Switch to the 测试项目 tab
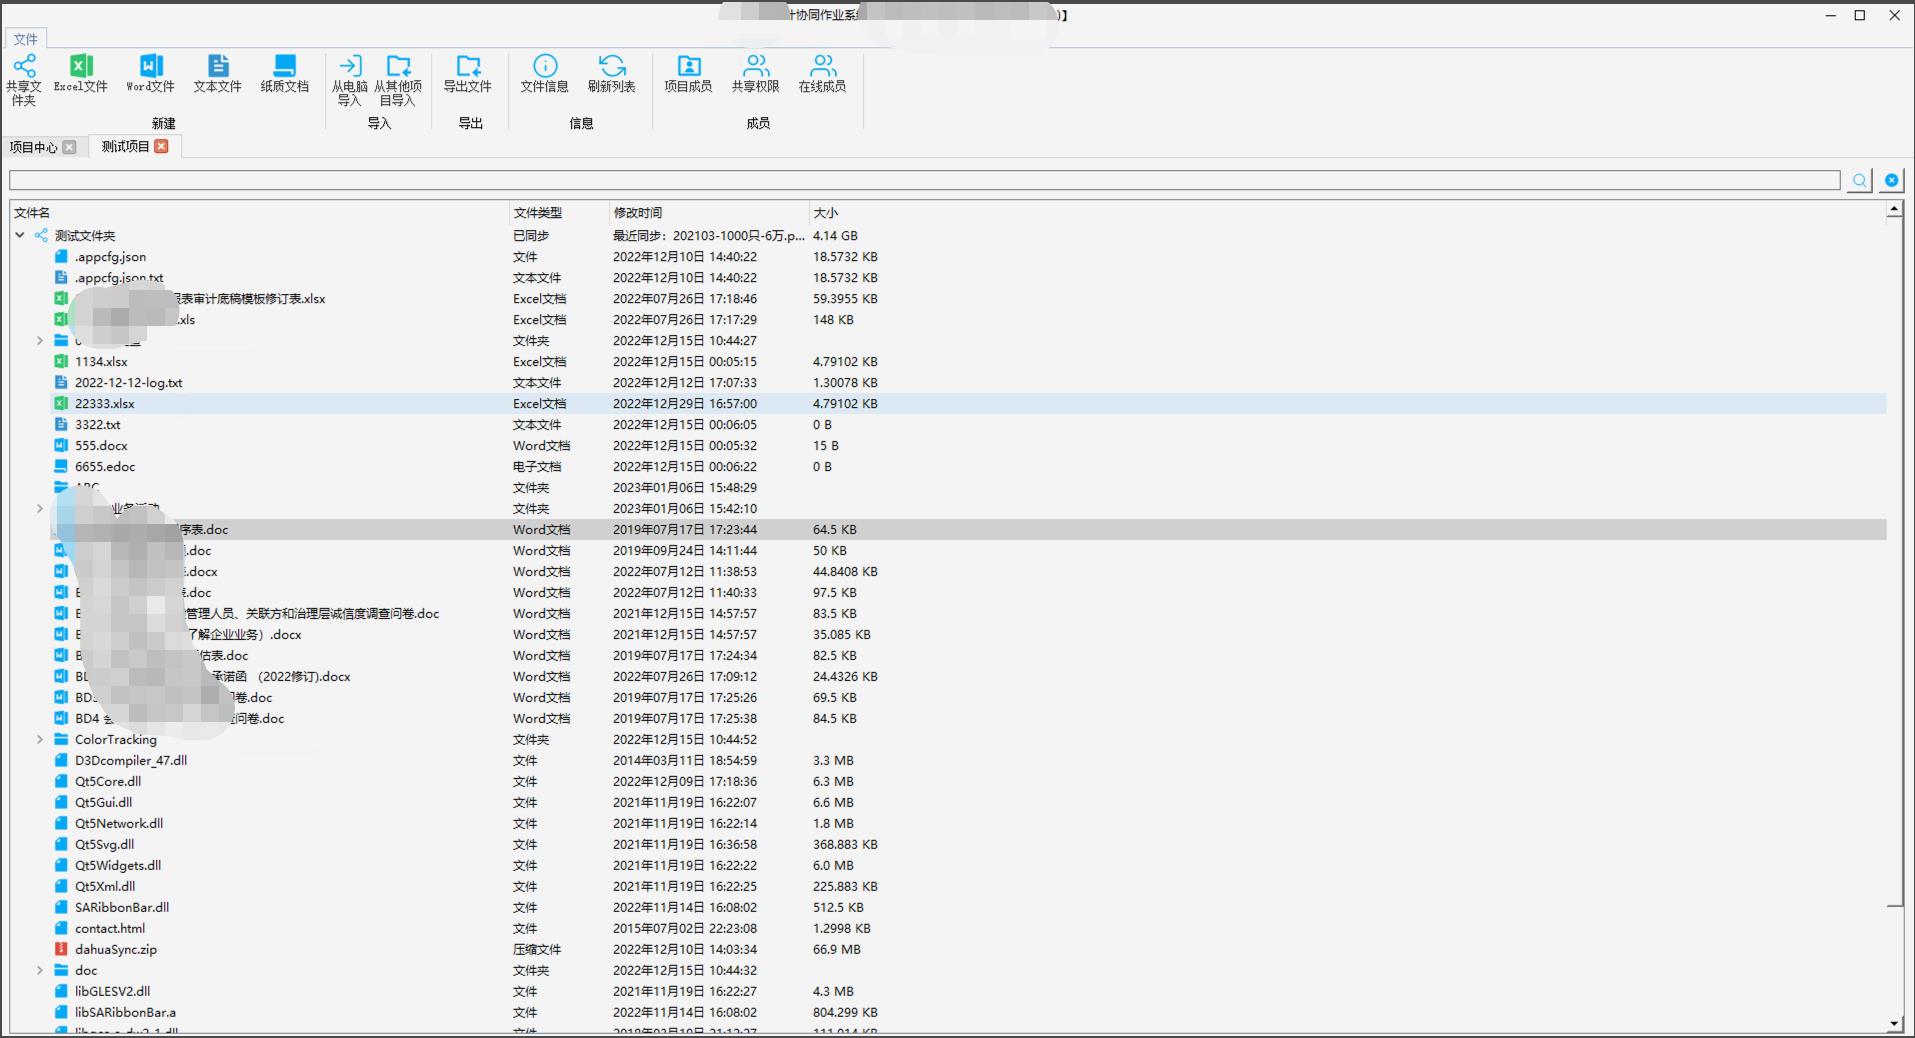This screenshot has width=1915, height=1038. 125,146
